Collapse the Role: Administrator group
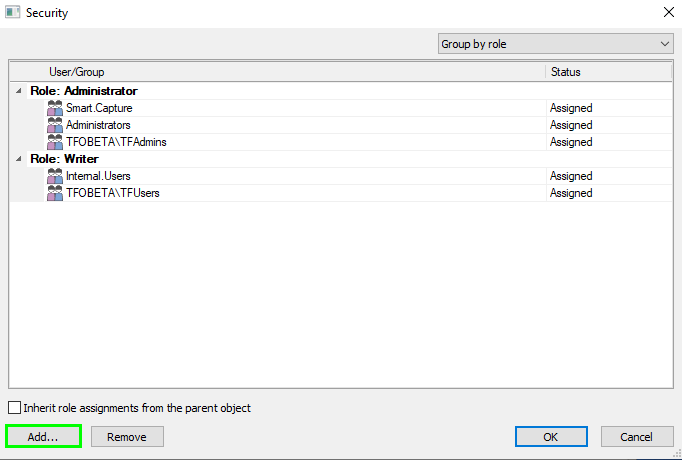 pyautogui.click(x=19, y=91)
